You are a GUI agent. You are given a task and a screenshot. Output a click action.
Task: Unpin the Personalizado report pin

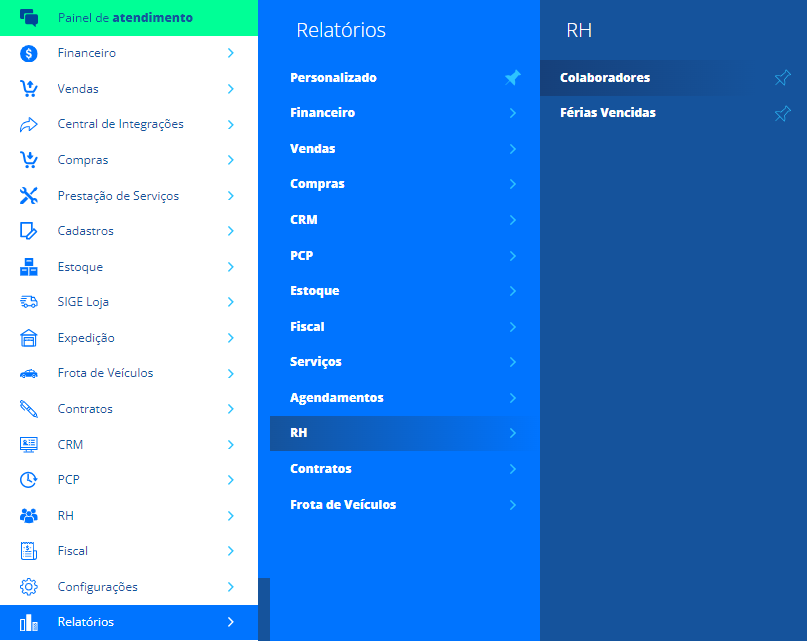pyautogui.click(x=513, y=78)
